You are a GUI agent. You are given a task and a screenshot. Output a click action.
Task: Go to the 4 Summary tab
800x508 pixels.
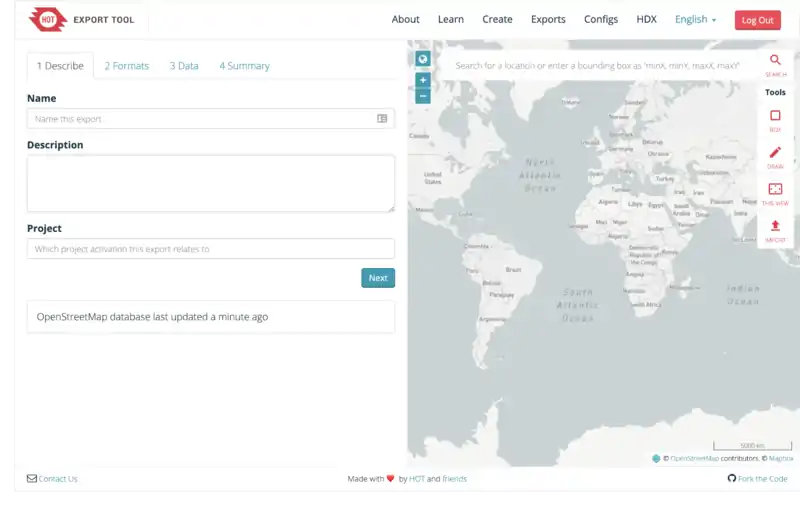pos(244,66)
